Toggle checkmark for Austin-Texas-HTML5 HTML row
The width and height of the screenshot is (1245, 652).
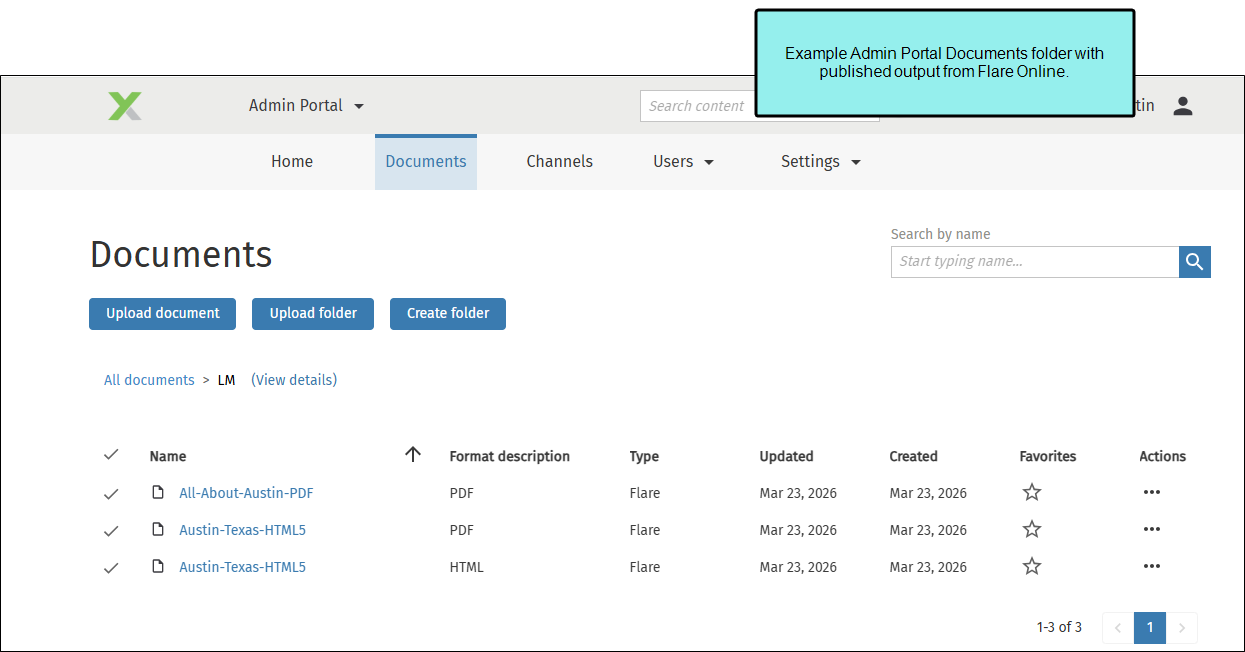click(111, 568)
